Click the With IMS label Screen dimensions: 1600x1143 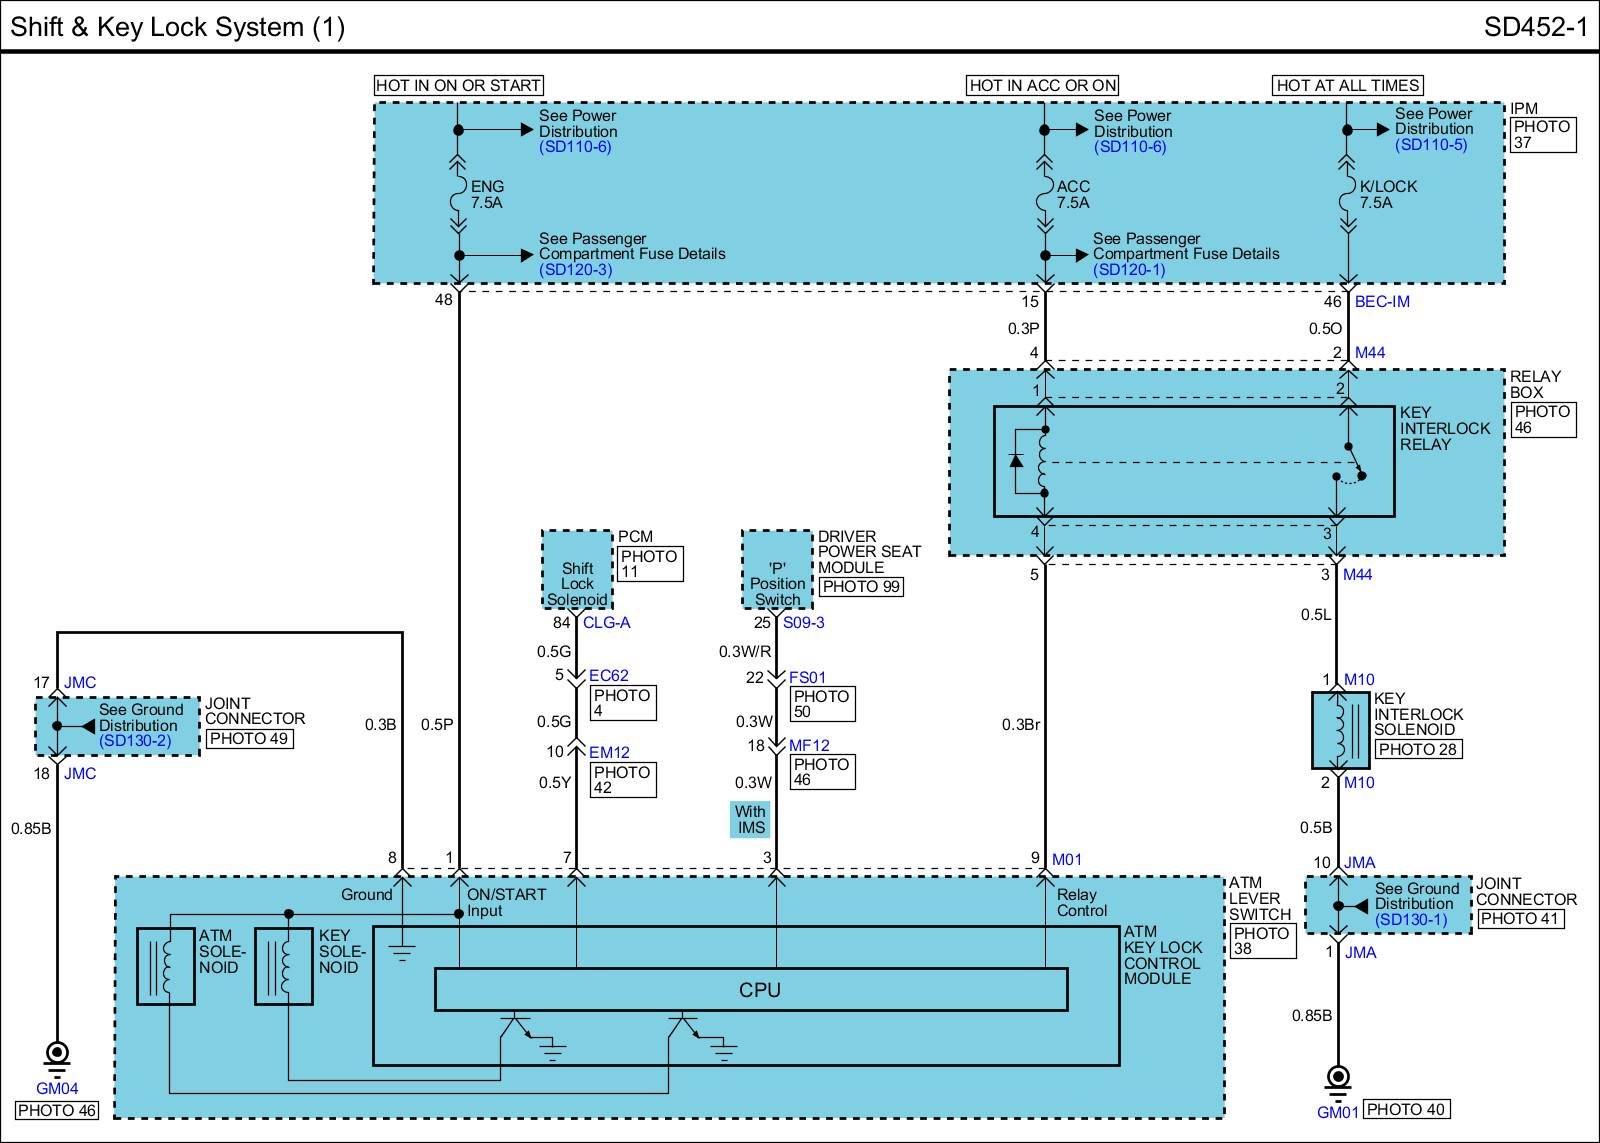[x=750, y=819]
